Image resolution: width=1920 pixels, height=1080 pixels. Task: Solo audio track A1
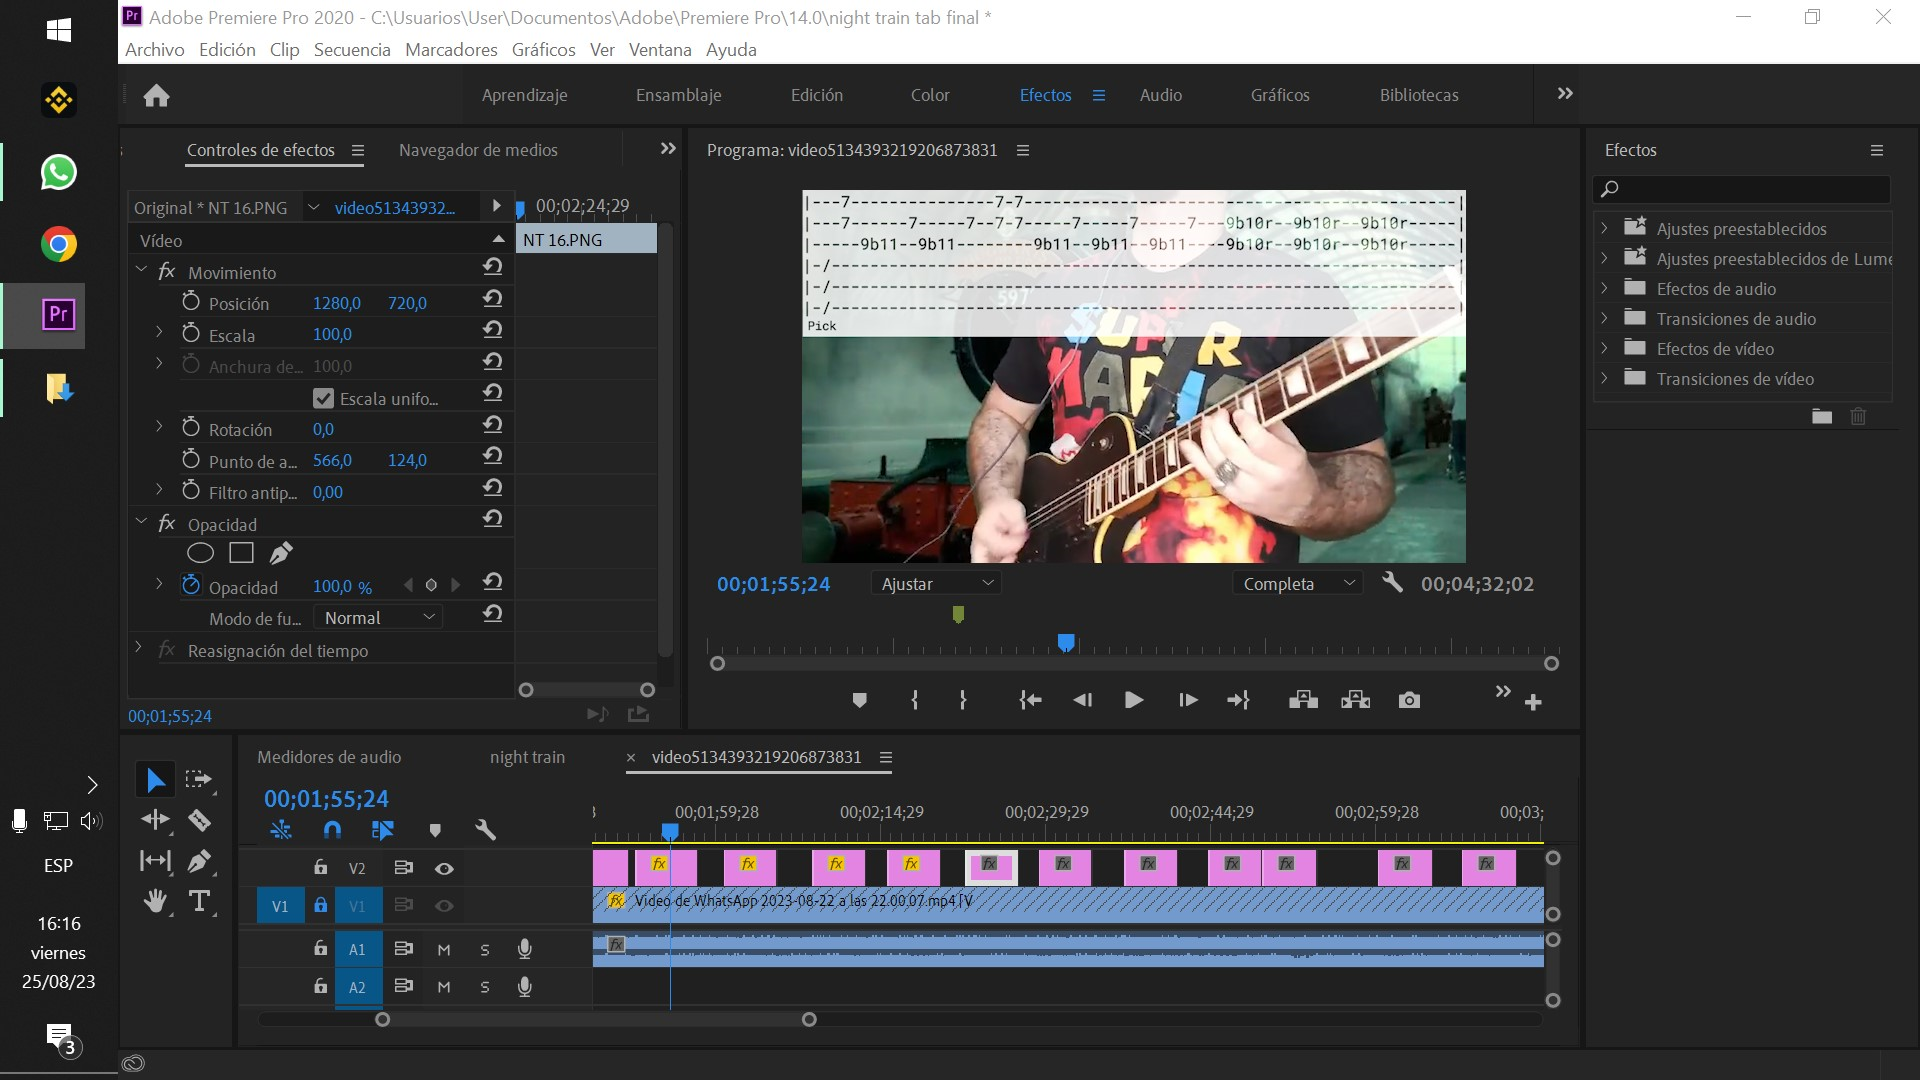[x=485, y=949]
